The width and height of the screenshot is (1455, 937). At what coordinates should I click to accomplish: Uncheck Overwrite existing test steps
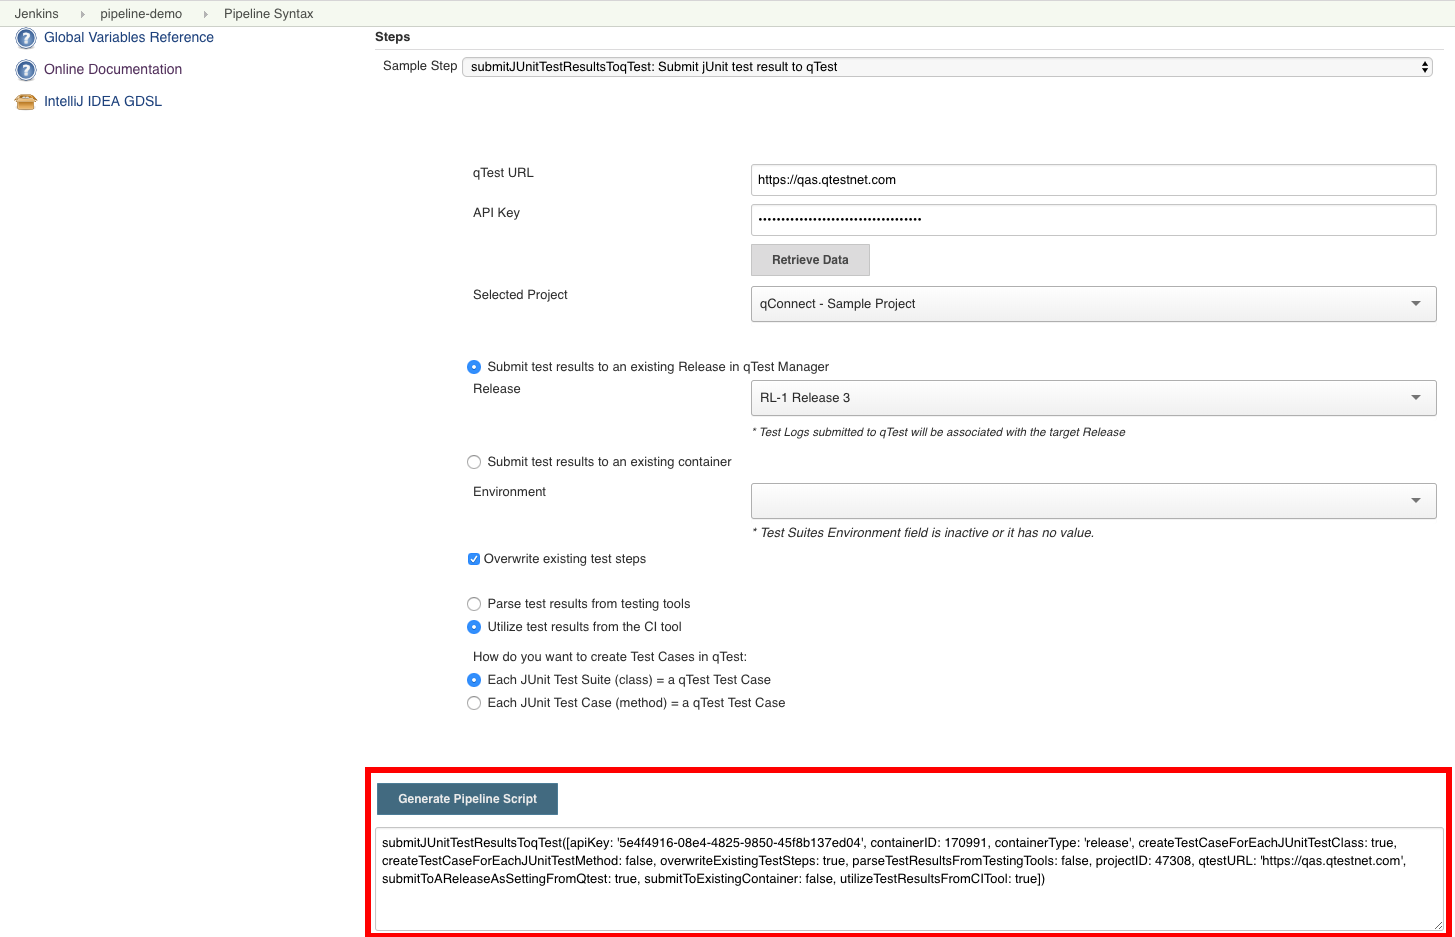point(474,559)
